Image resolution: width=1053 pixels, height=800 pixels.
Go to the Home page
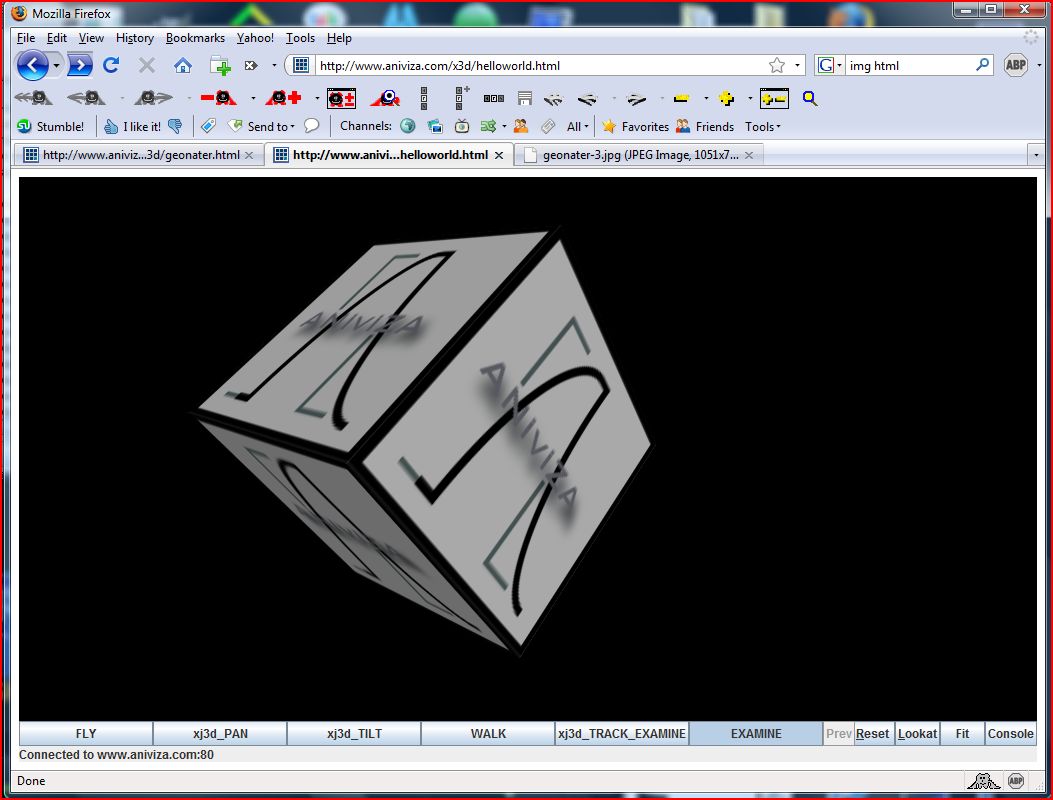click(x=183, y=65)
